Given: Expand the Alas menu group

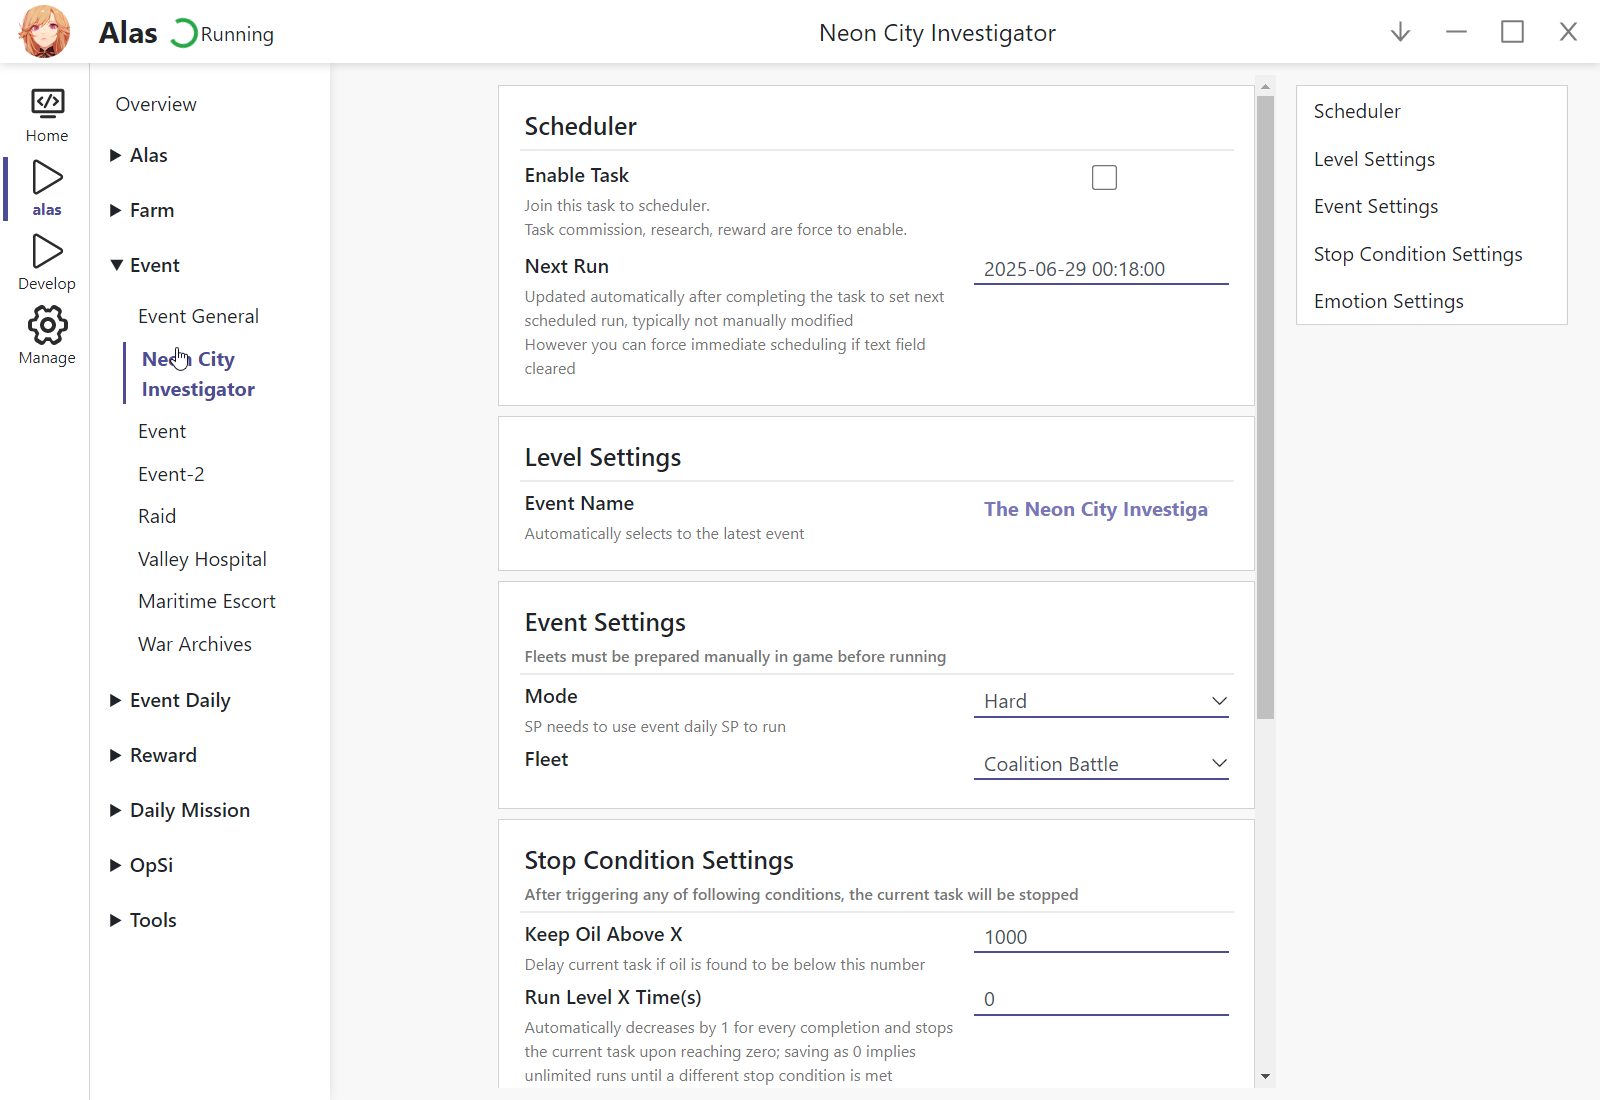Looking at the screenshot, I should pyautogui.click(x=138, y=155).
